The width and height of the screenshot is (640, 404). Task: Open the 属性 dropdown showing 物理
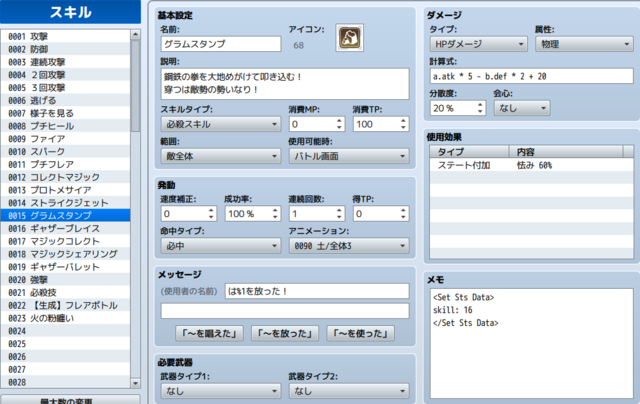pos(584,44)
